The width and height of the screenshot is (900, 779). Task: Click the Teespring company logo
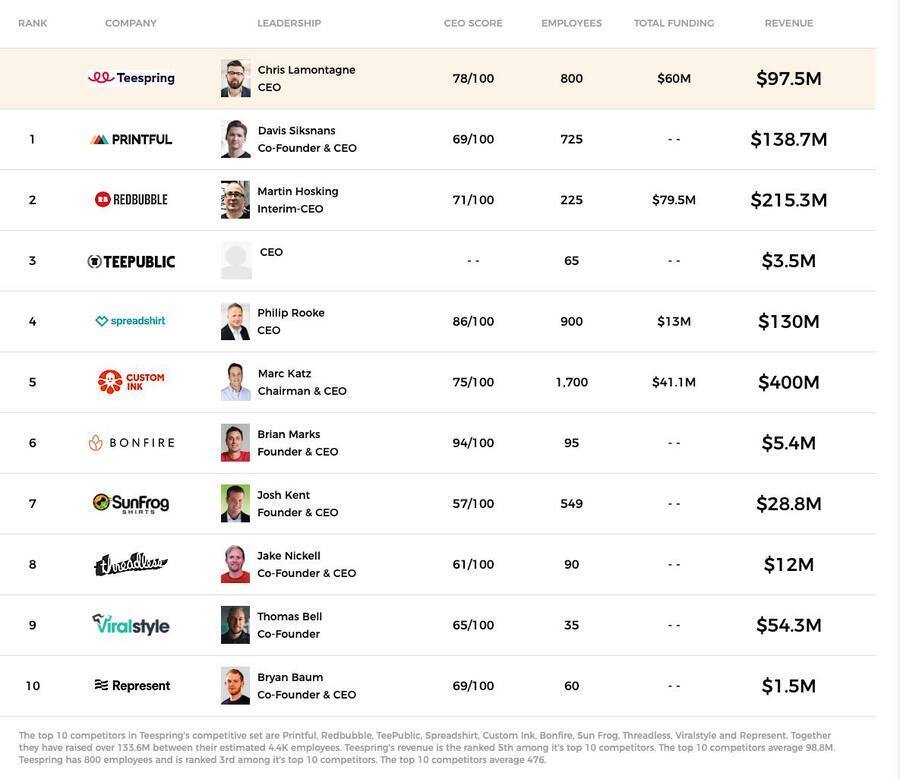(x=131, y=78)
